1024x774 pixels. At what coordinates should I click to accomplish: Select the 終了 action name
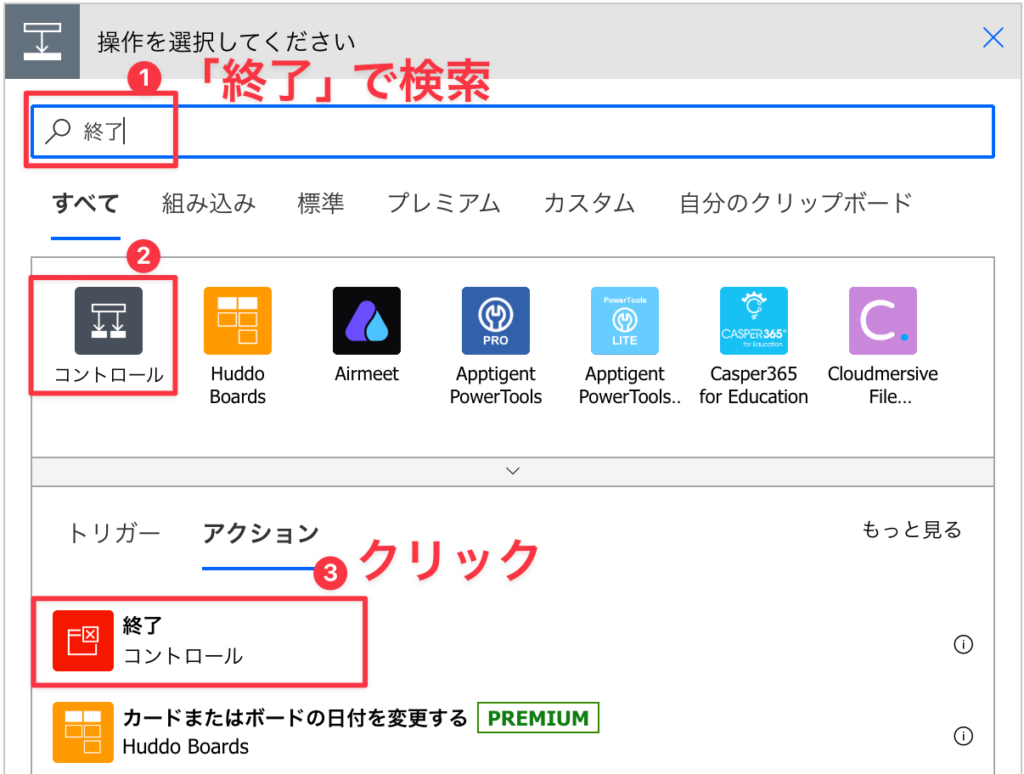click(x=142, y=626)
